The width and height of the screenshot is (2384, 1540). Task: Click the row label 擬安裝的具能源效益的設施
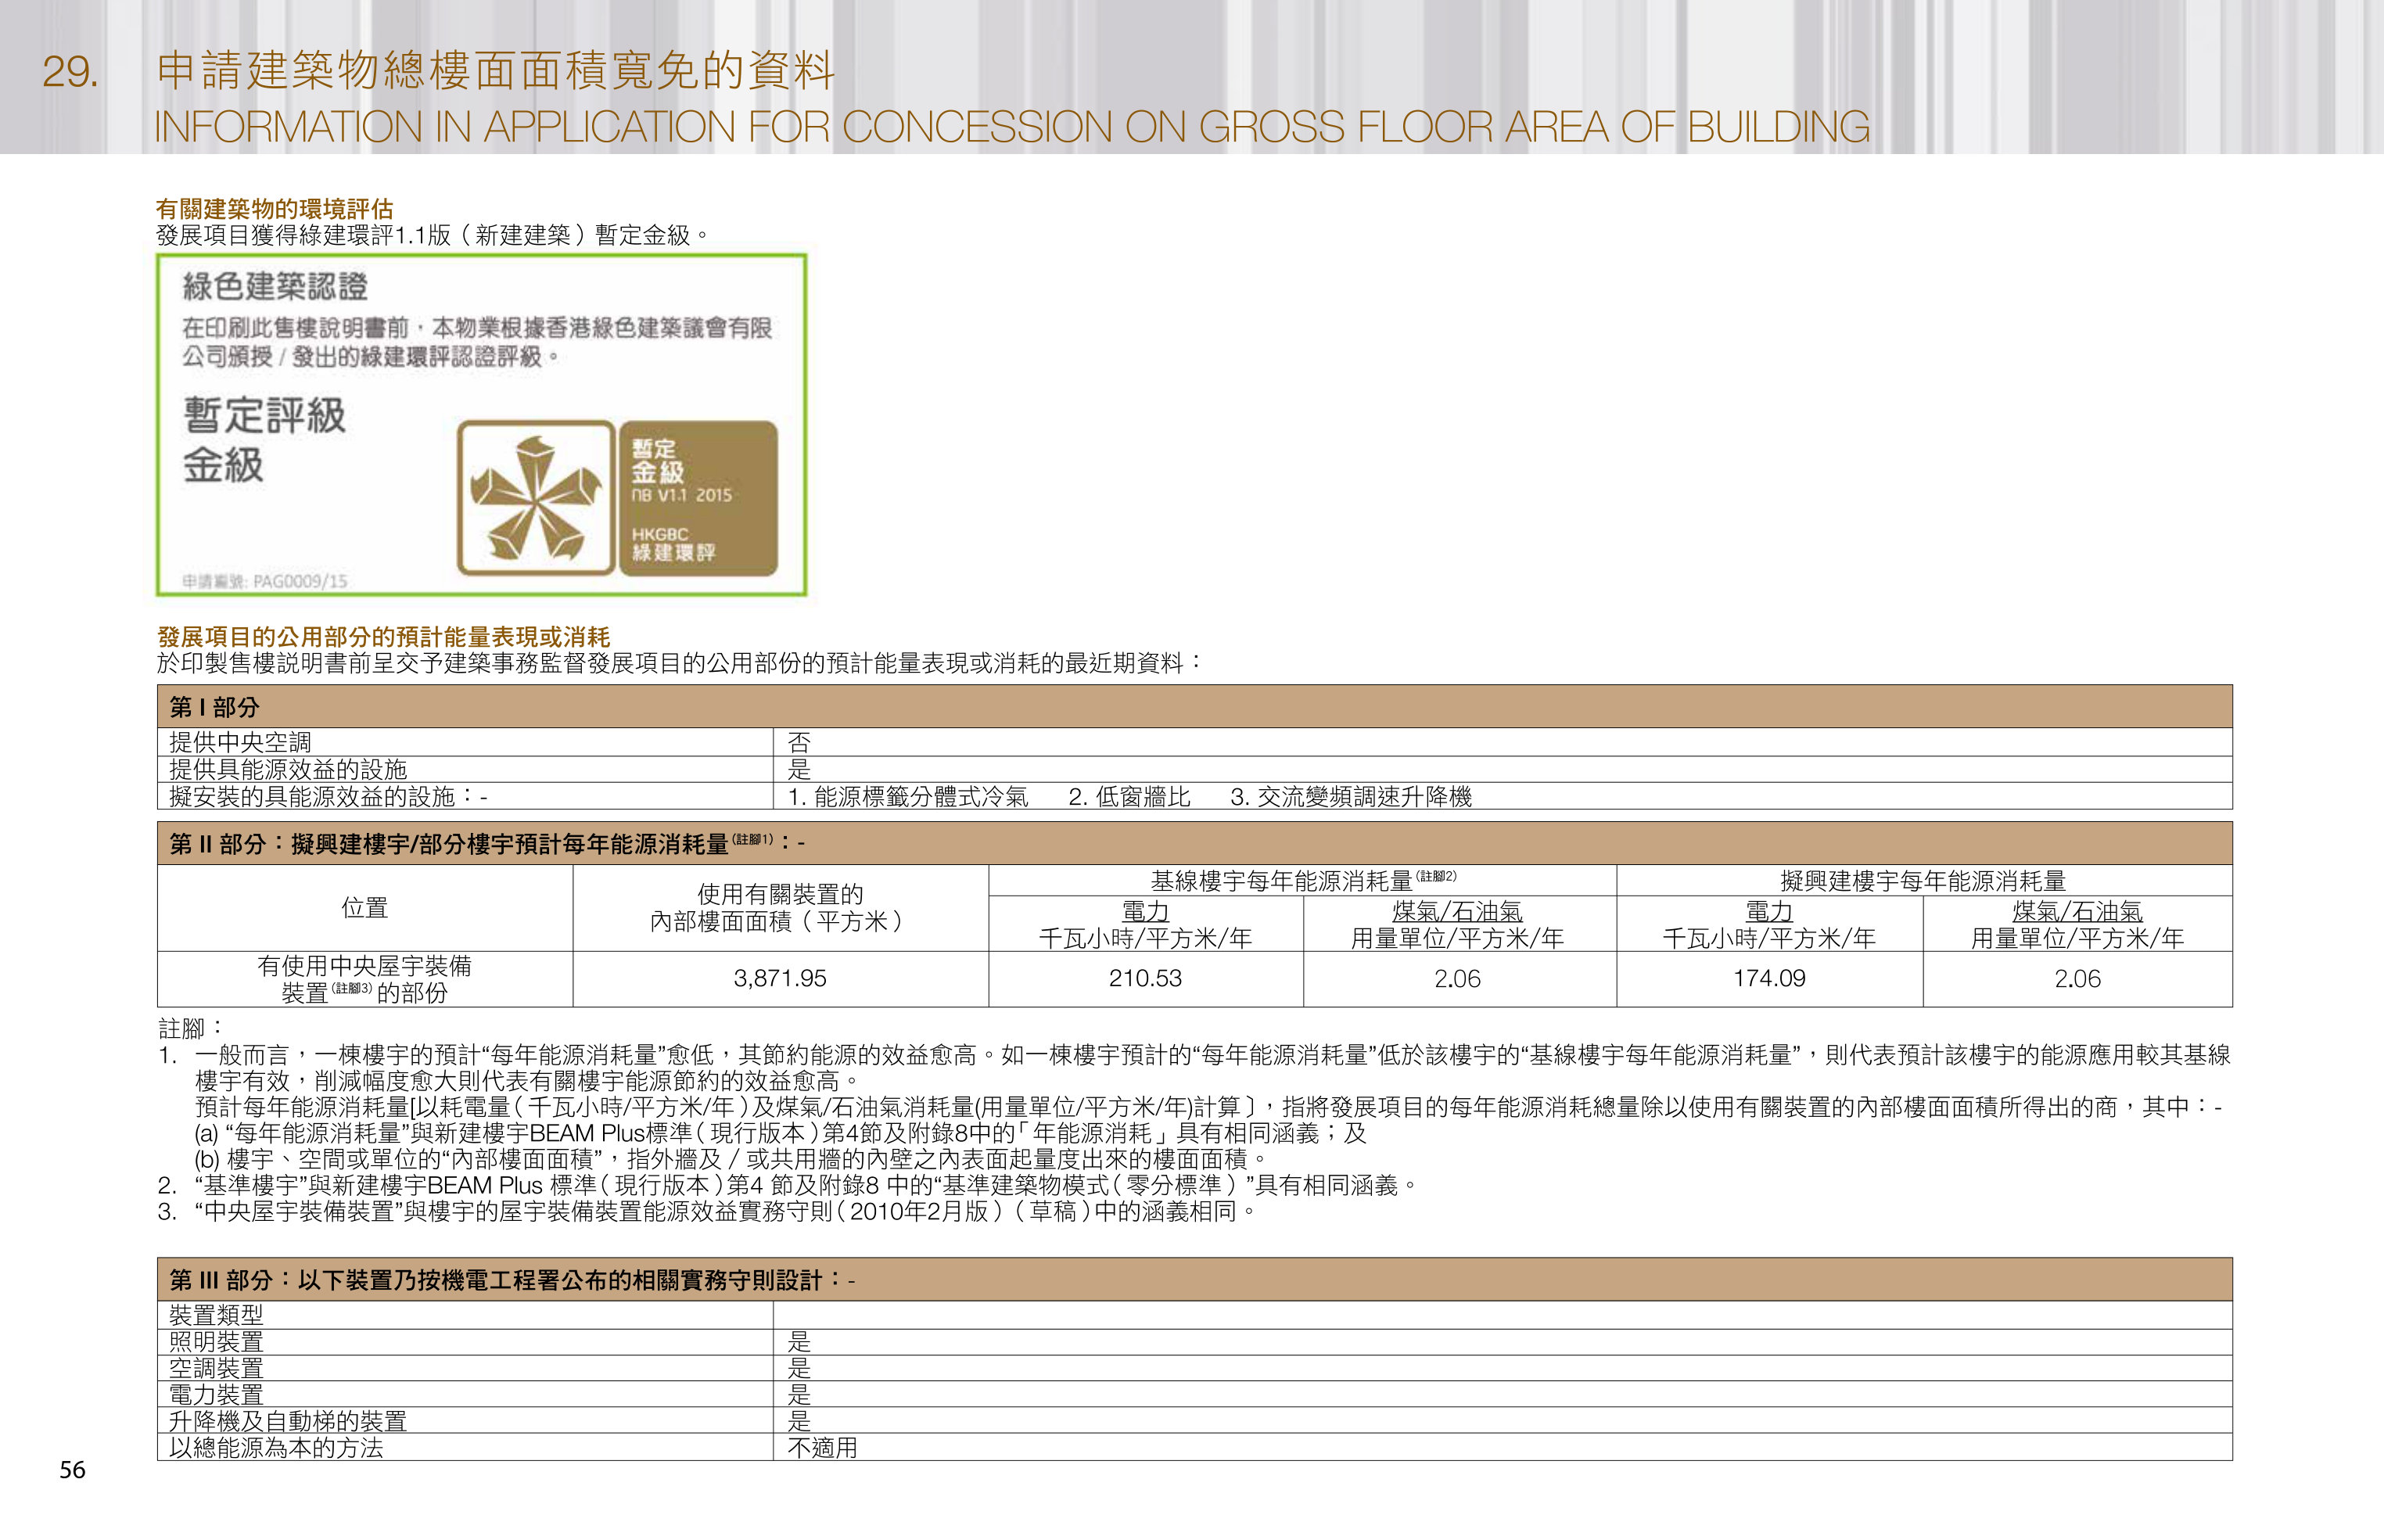pyautogui.click(x=328, y=796)
